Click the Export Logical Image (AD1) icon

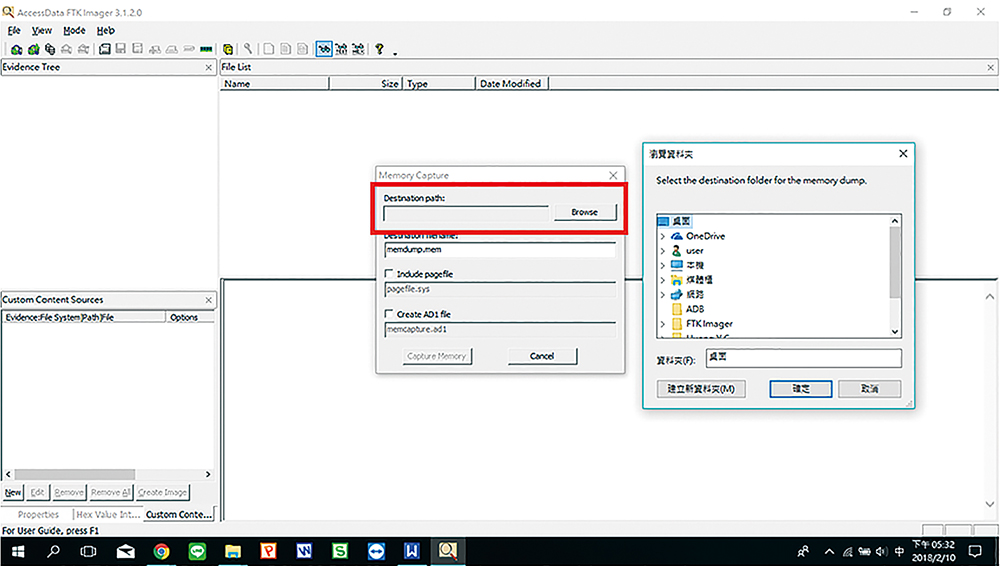(x=137, y=49)
